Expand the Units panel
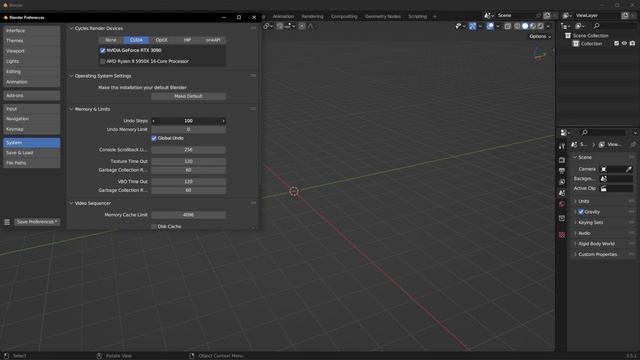Viewport: 640px width, 360px height. pyautogui.click(x=576, y=202)
